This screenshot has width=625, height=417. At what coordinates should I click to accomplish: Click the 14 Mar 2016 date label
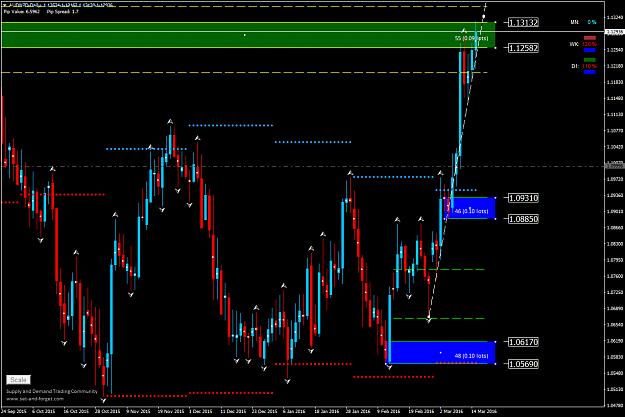[484, 411]
